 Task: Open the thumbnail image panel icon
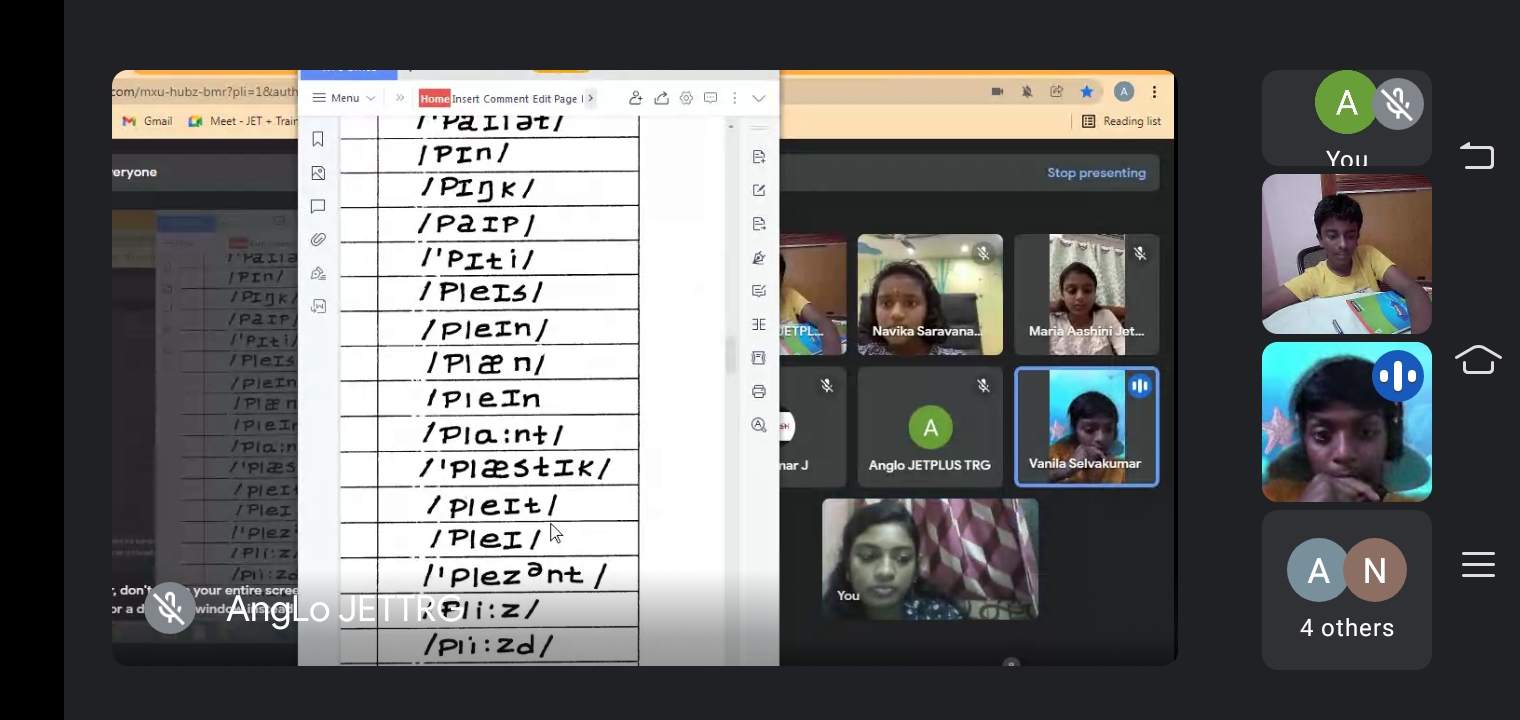click(x=318, y=173)
